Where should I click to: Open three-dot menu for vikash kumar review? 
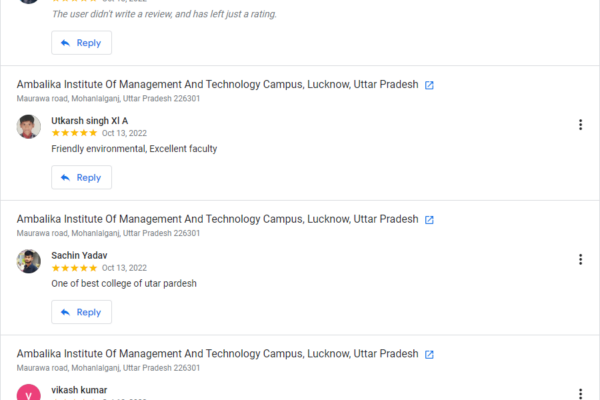pos(580,393)
